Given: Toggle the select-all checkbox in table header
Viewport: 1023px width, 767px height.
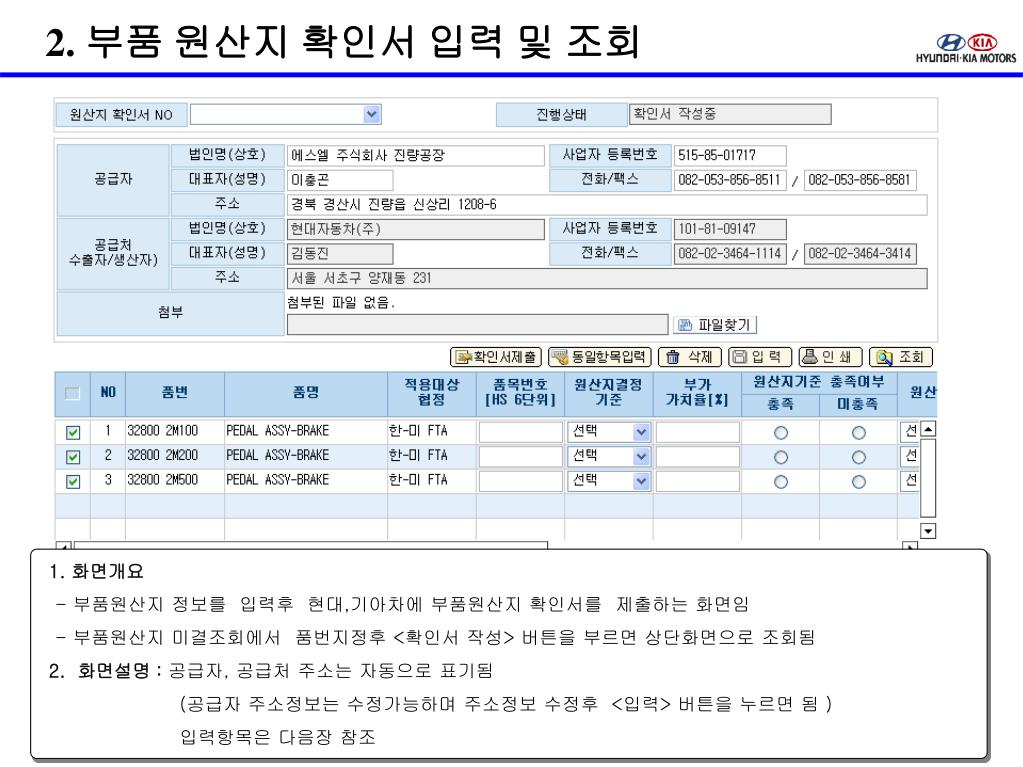Looking at the screenshot, I should pos(72,393).
